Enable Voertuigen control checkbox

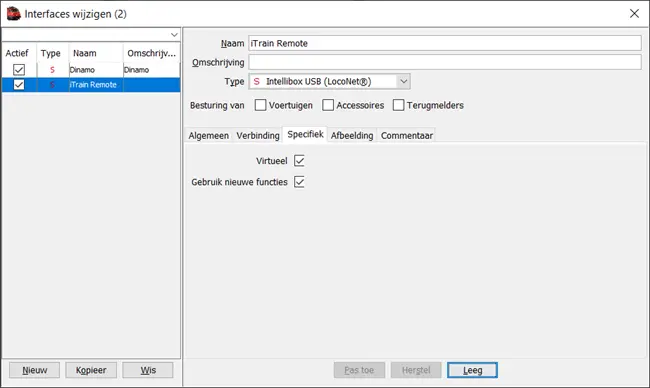click(260, 105)
